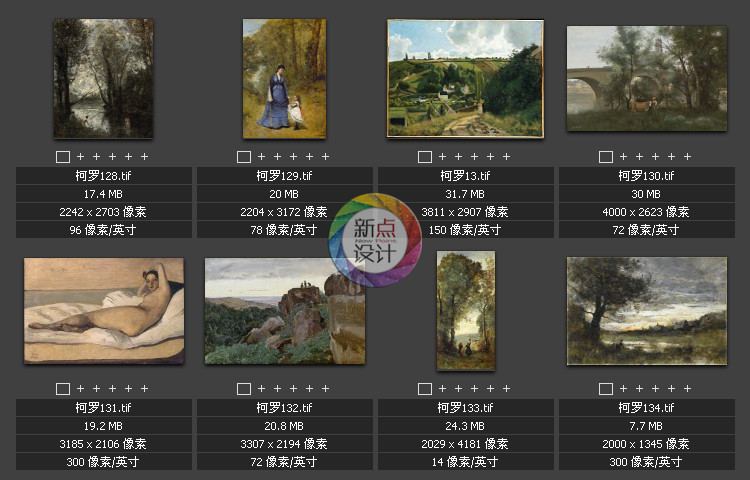Image resolution: width=750 pixels, height=480 pixels.
Task: Check the box above the 柯罗130.tif label
Action: [606, 157]
